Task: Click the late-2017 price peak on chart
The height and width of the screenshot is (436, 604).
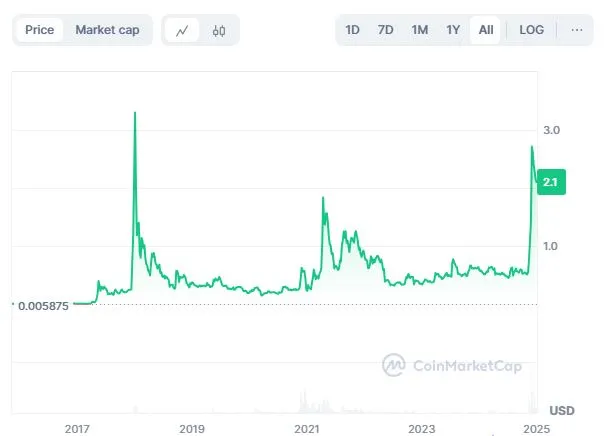Action: click(x=135, y=113)
